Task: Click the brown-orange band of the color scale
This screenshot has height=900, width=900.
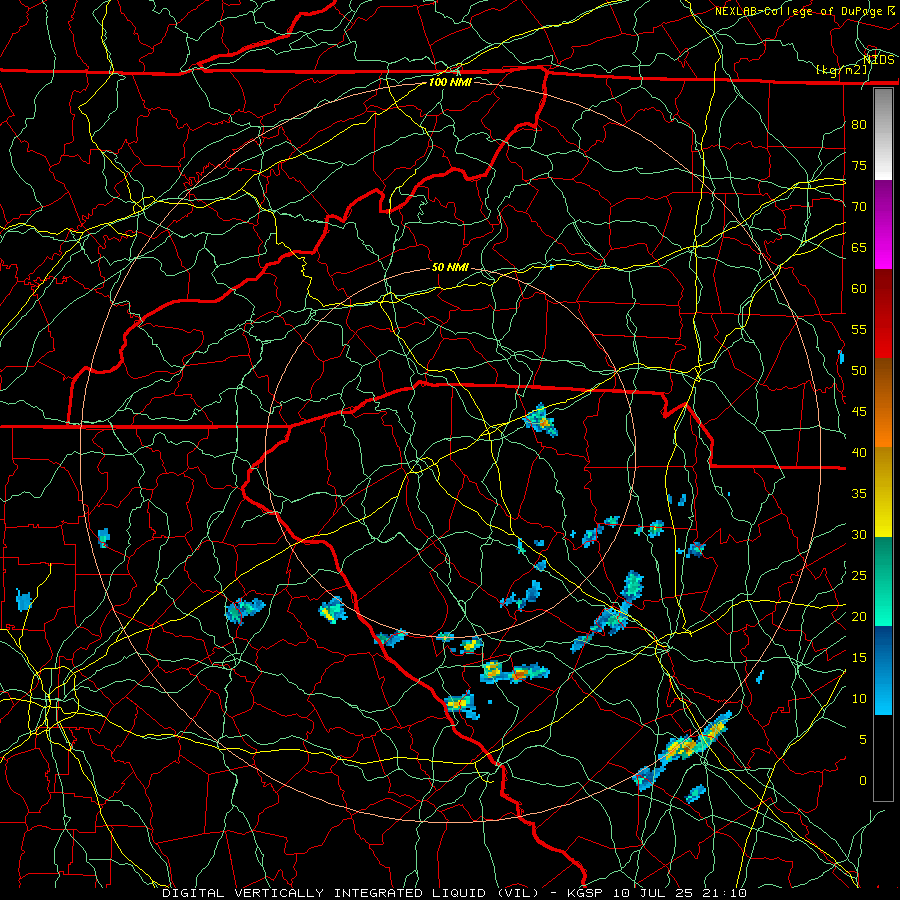Action: coord(883,404)
